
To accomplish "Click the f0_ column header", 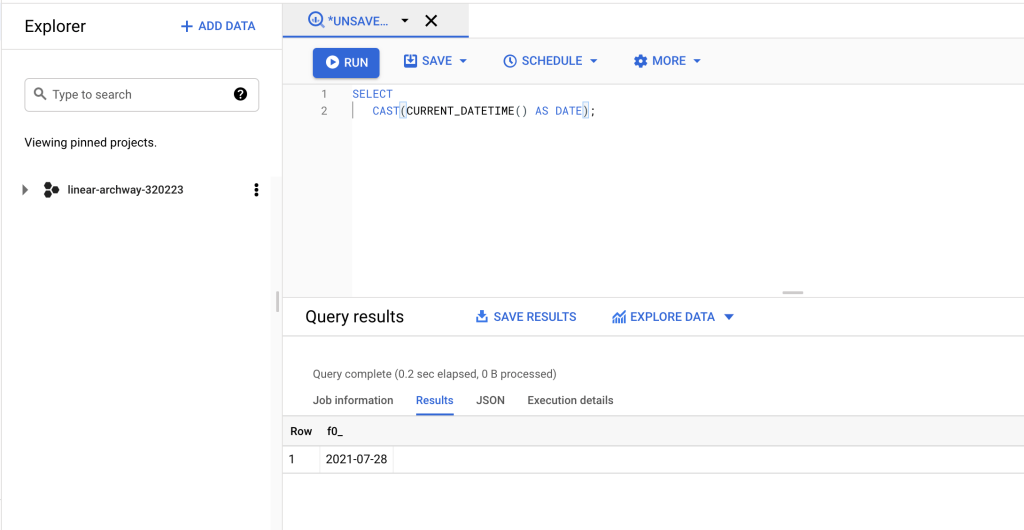I will click(x=335, y=431).
